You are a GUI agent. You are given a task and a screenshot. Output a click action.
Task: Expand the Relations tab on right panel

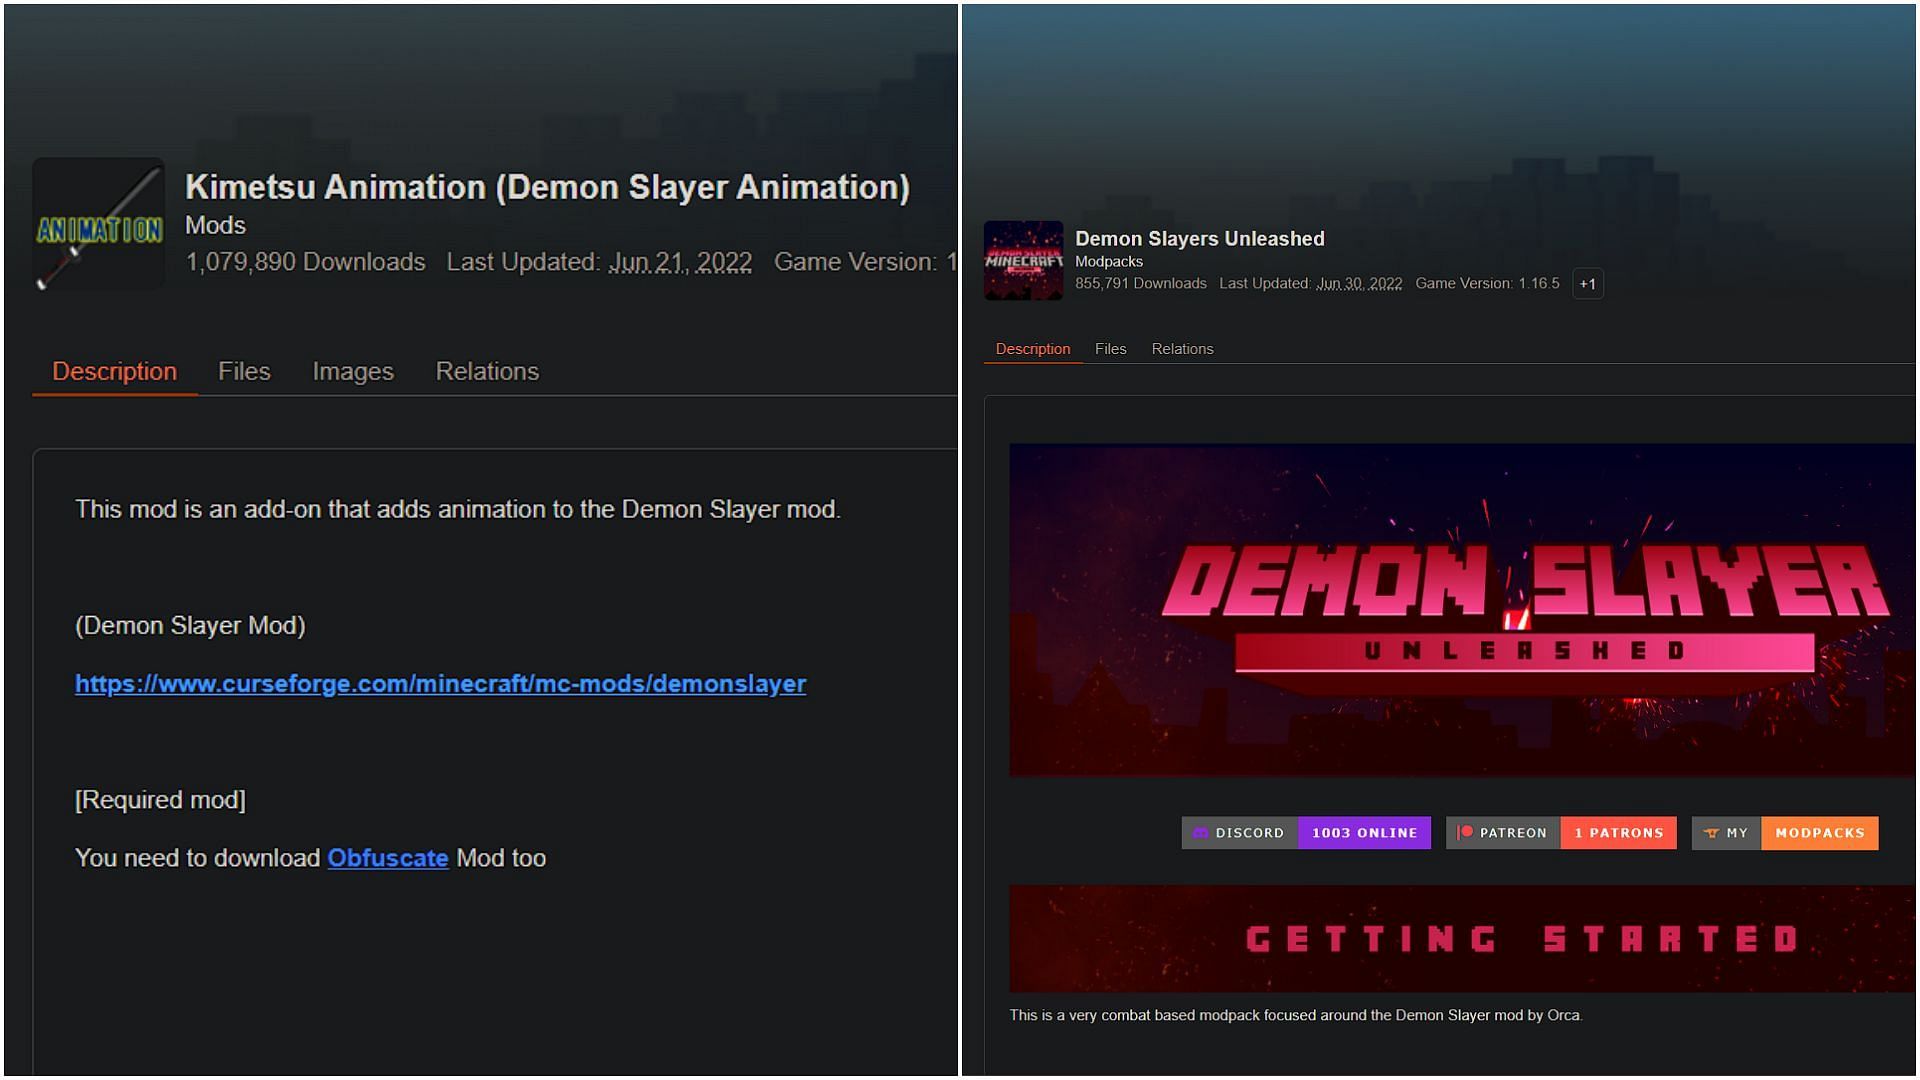(1182, 348)
